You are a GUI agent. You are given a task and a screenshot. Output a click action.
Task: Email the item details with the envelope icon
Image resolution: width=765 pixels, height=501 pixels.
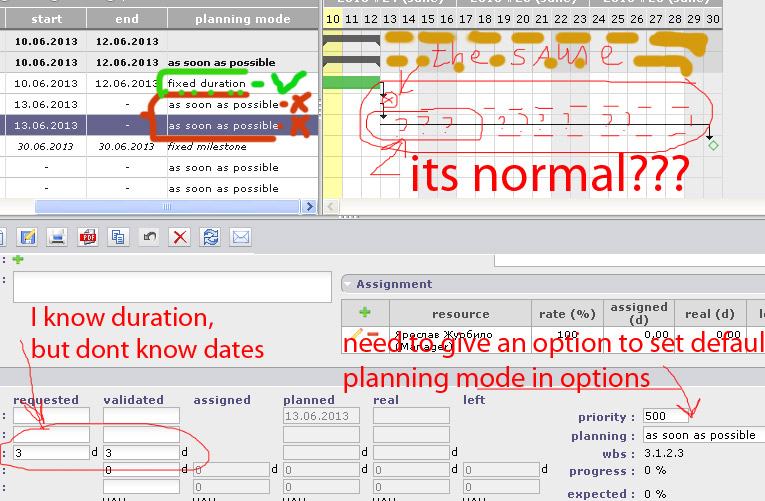[x=241, y=237]
